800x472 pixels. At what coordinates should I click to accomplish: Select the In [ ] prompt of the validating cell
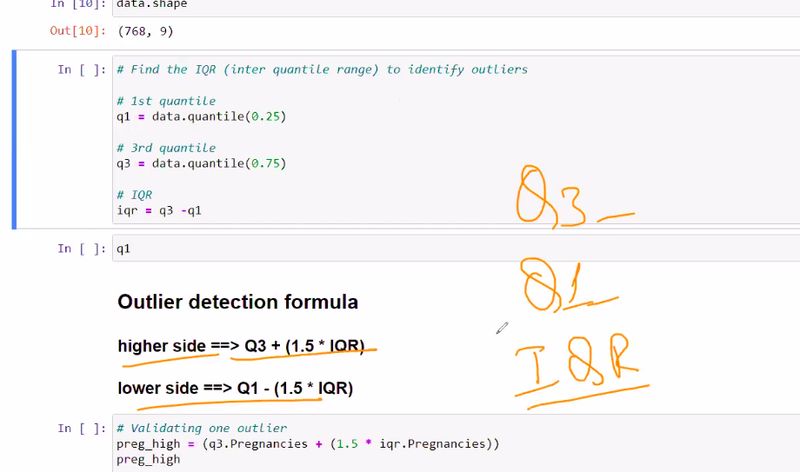(78, 428)
